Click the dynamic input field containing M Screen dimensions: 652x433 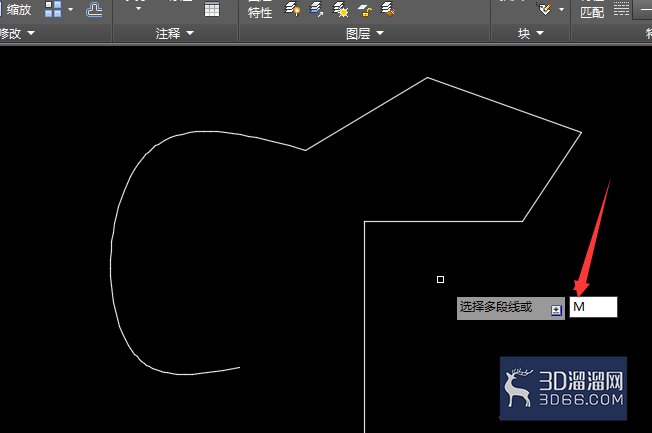coord(593,307)
